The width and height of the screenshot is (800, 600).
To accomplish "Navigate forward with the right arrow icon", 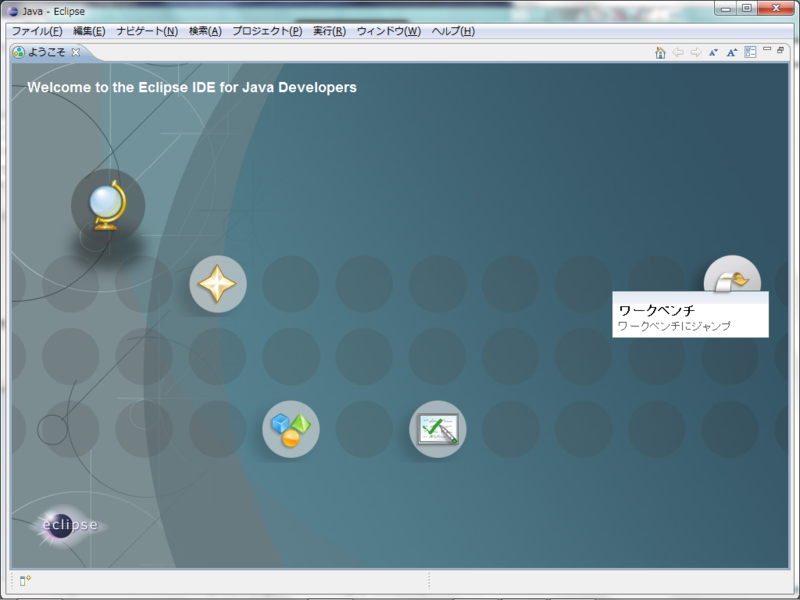I will point(696,52).
